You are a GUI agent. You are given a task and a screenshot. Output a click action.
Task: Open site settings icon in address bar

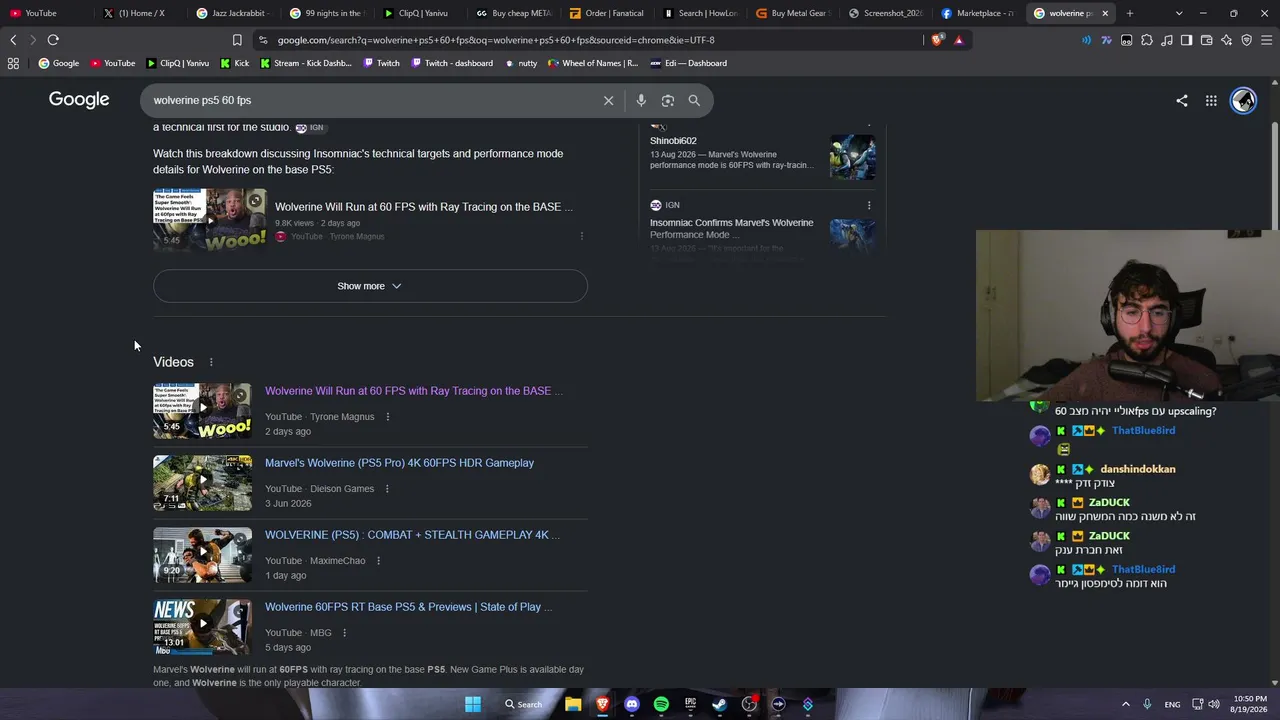[x=263, y=40]
